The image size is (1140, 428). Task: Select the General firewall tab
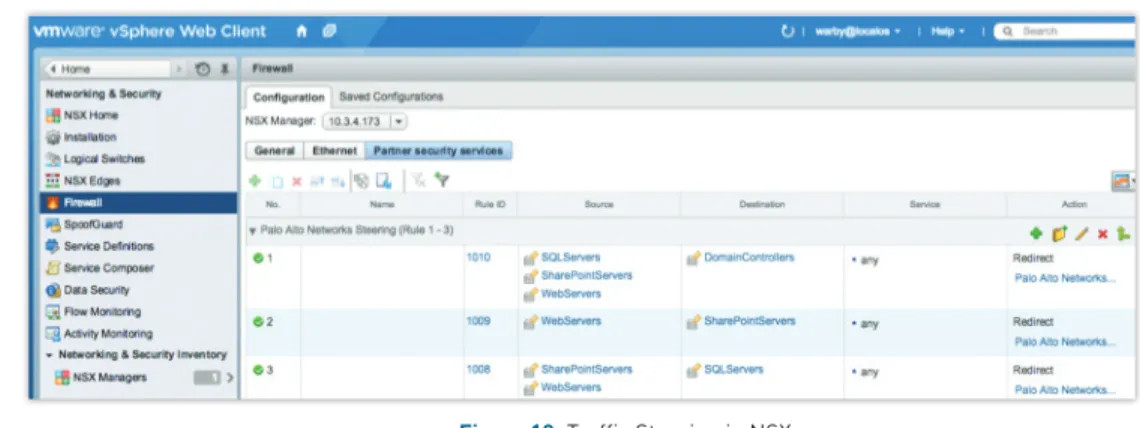coord(275,150)
